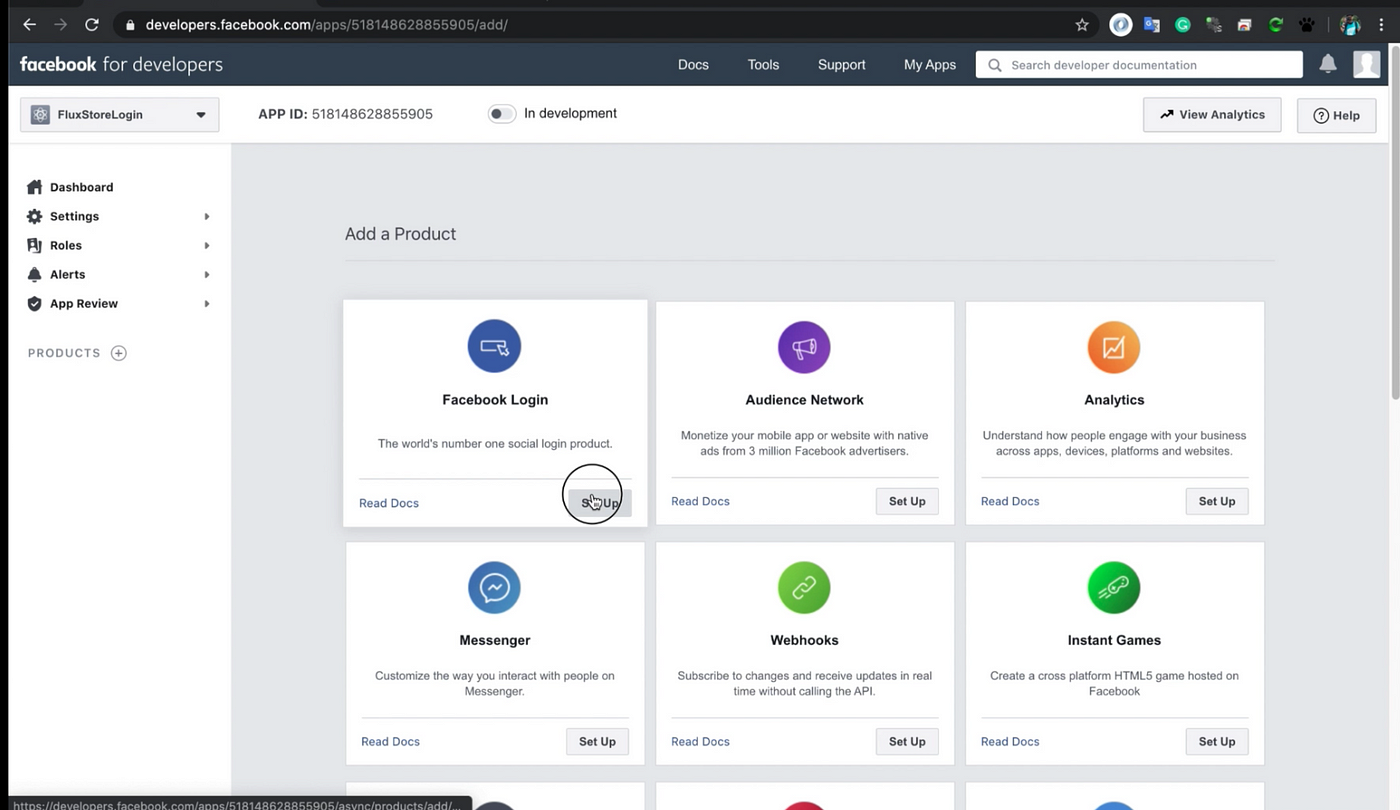
Task: Click the Webhooks chain link icon
Action: [x=804, y=587]
